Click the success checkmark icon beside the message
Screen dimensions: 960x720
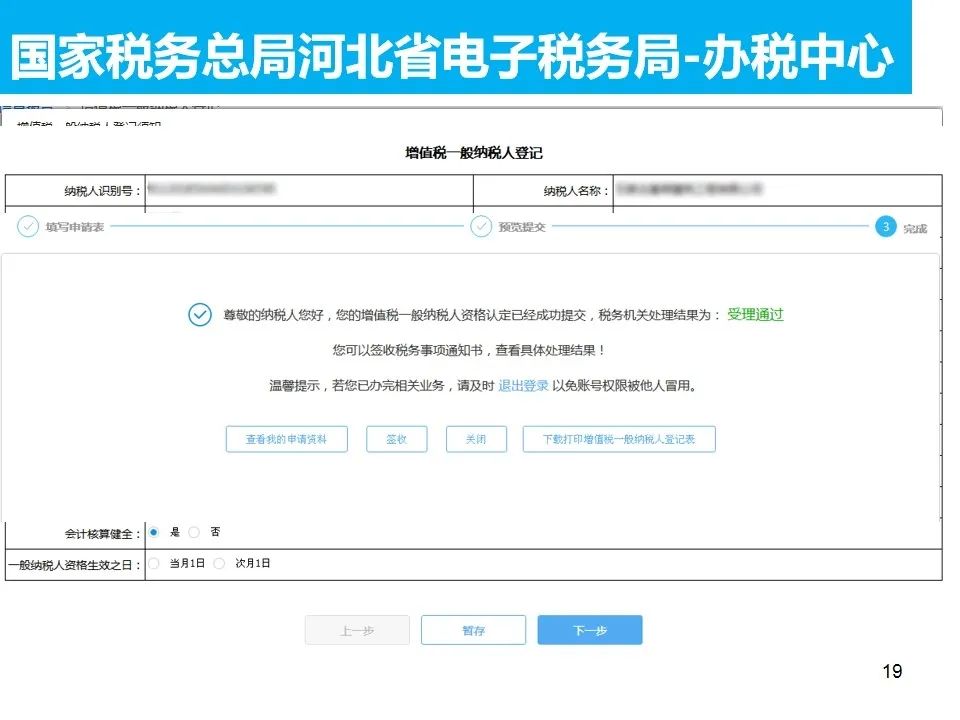pyautogui.click(x=200, y=315)
